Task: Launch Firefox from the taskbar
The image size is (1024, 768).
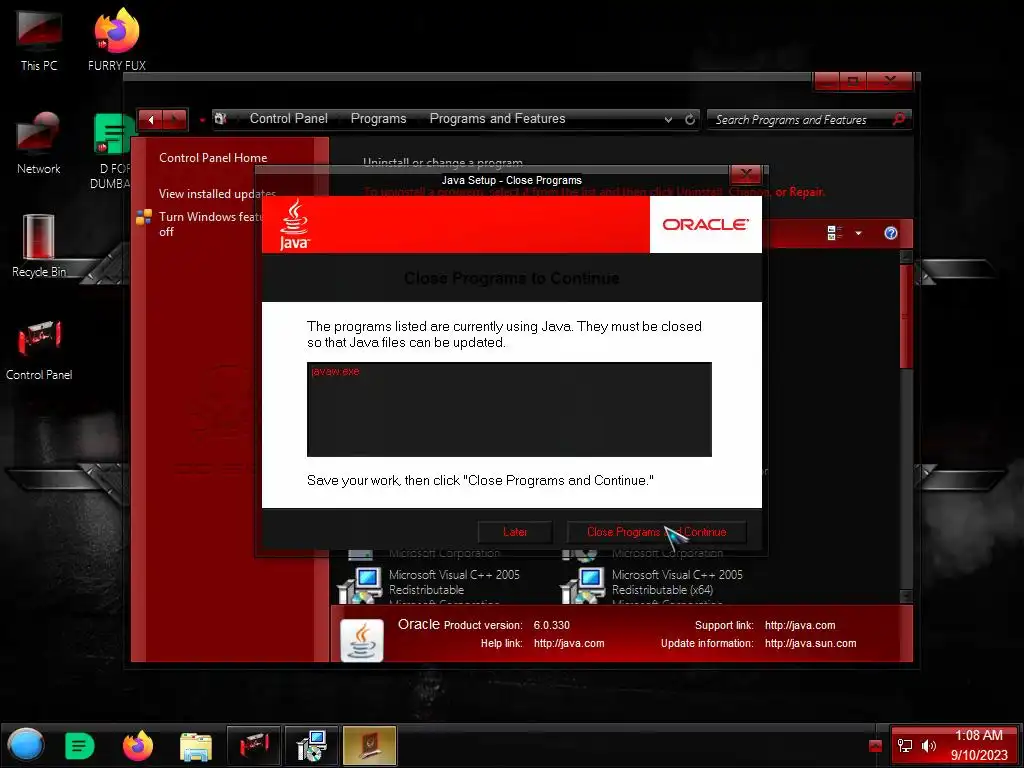Action: 138,745
